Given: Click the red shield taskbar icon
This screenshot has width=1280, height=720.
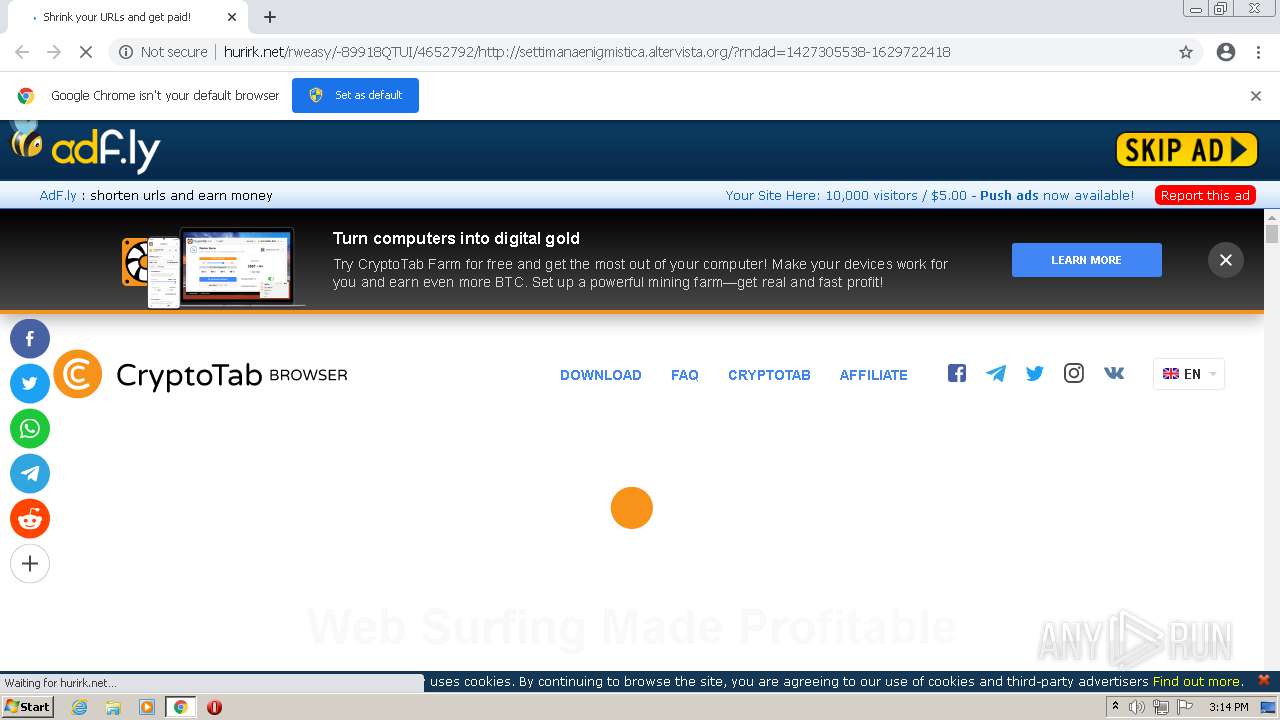Looking at the screenshot, I should pos(214,707).
